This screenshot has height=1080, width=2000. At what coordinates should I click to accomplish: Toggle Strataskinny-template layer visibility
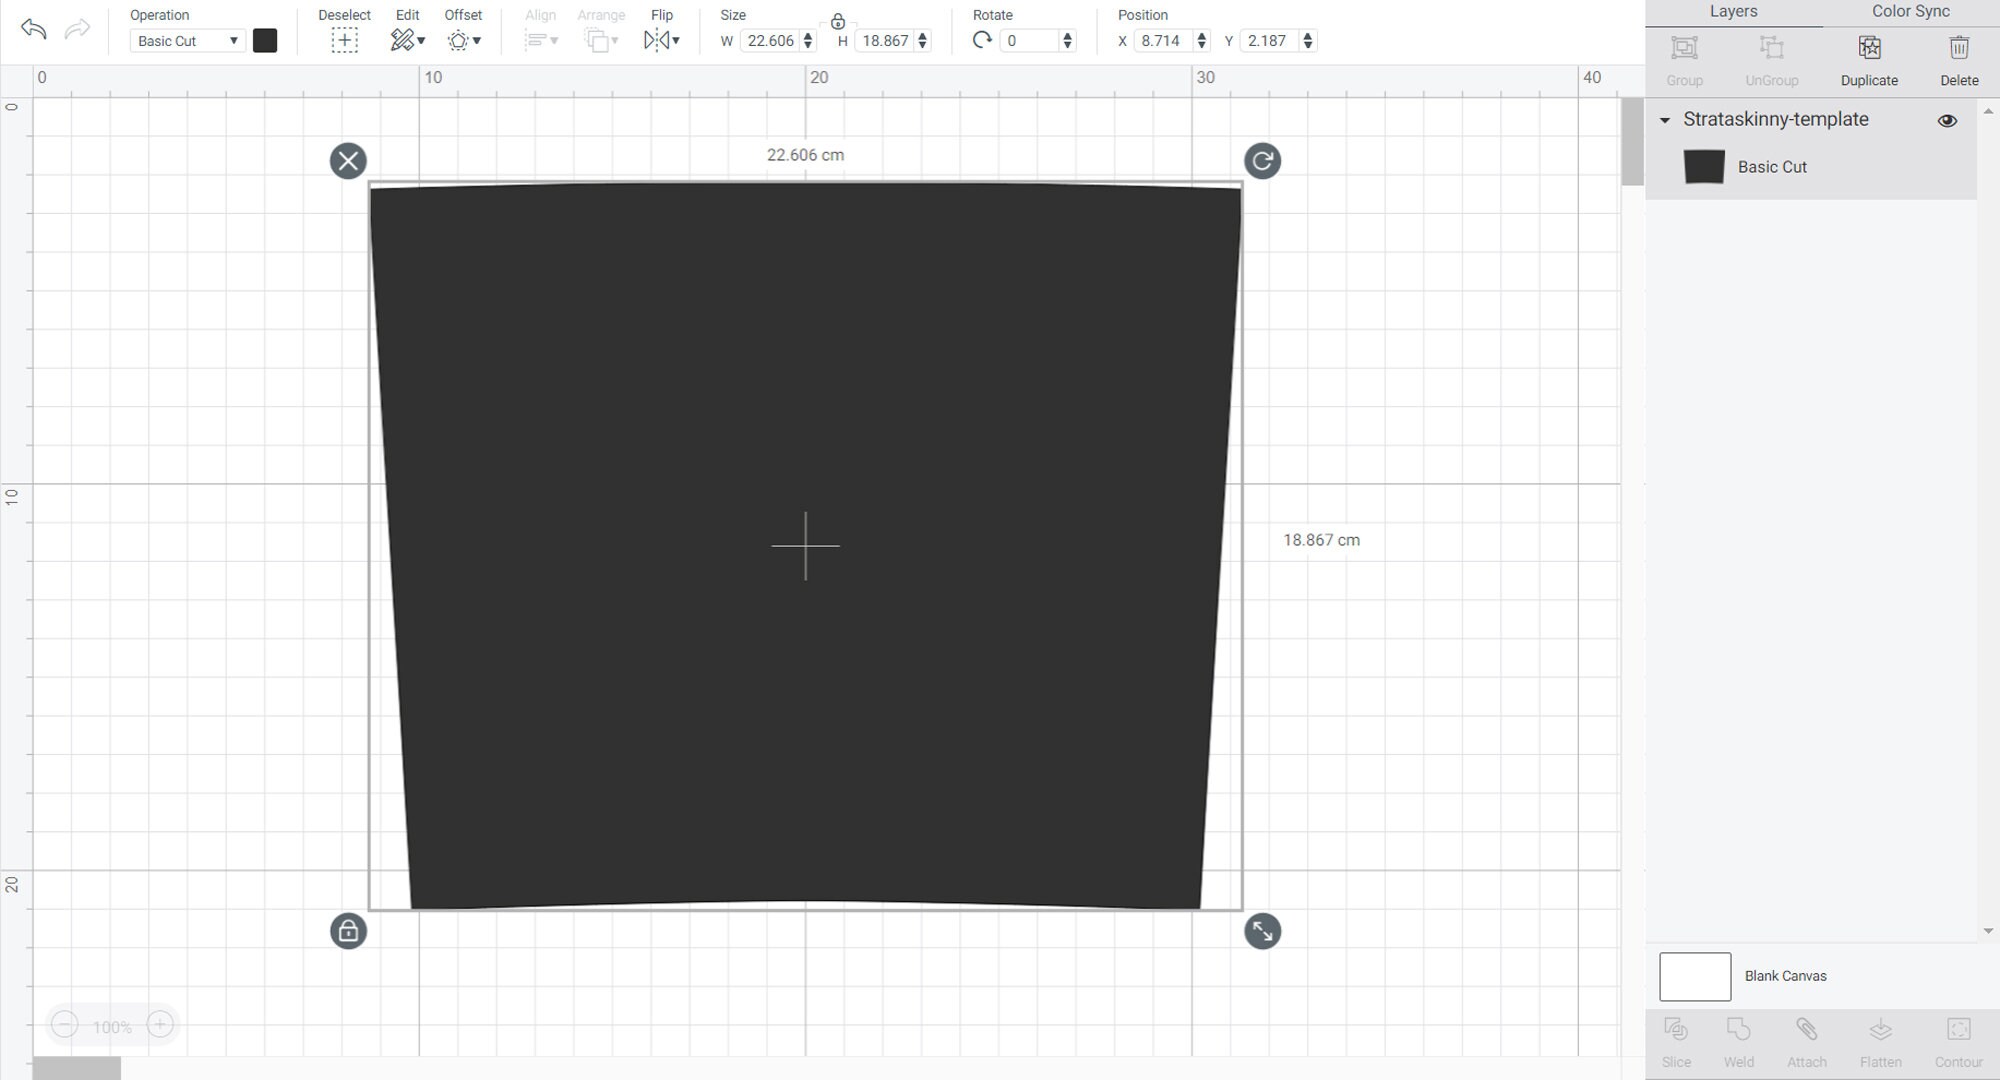pos(1948,120)
